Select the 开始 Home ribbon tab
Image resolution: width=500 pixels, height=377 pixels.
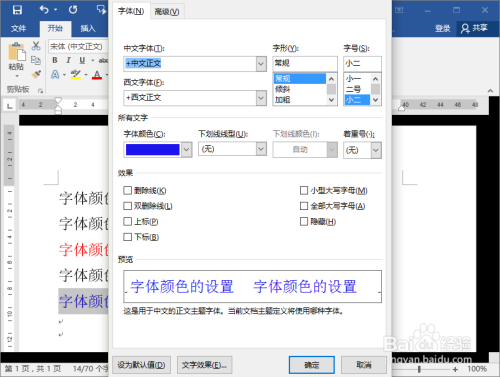55,29
